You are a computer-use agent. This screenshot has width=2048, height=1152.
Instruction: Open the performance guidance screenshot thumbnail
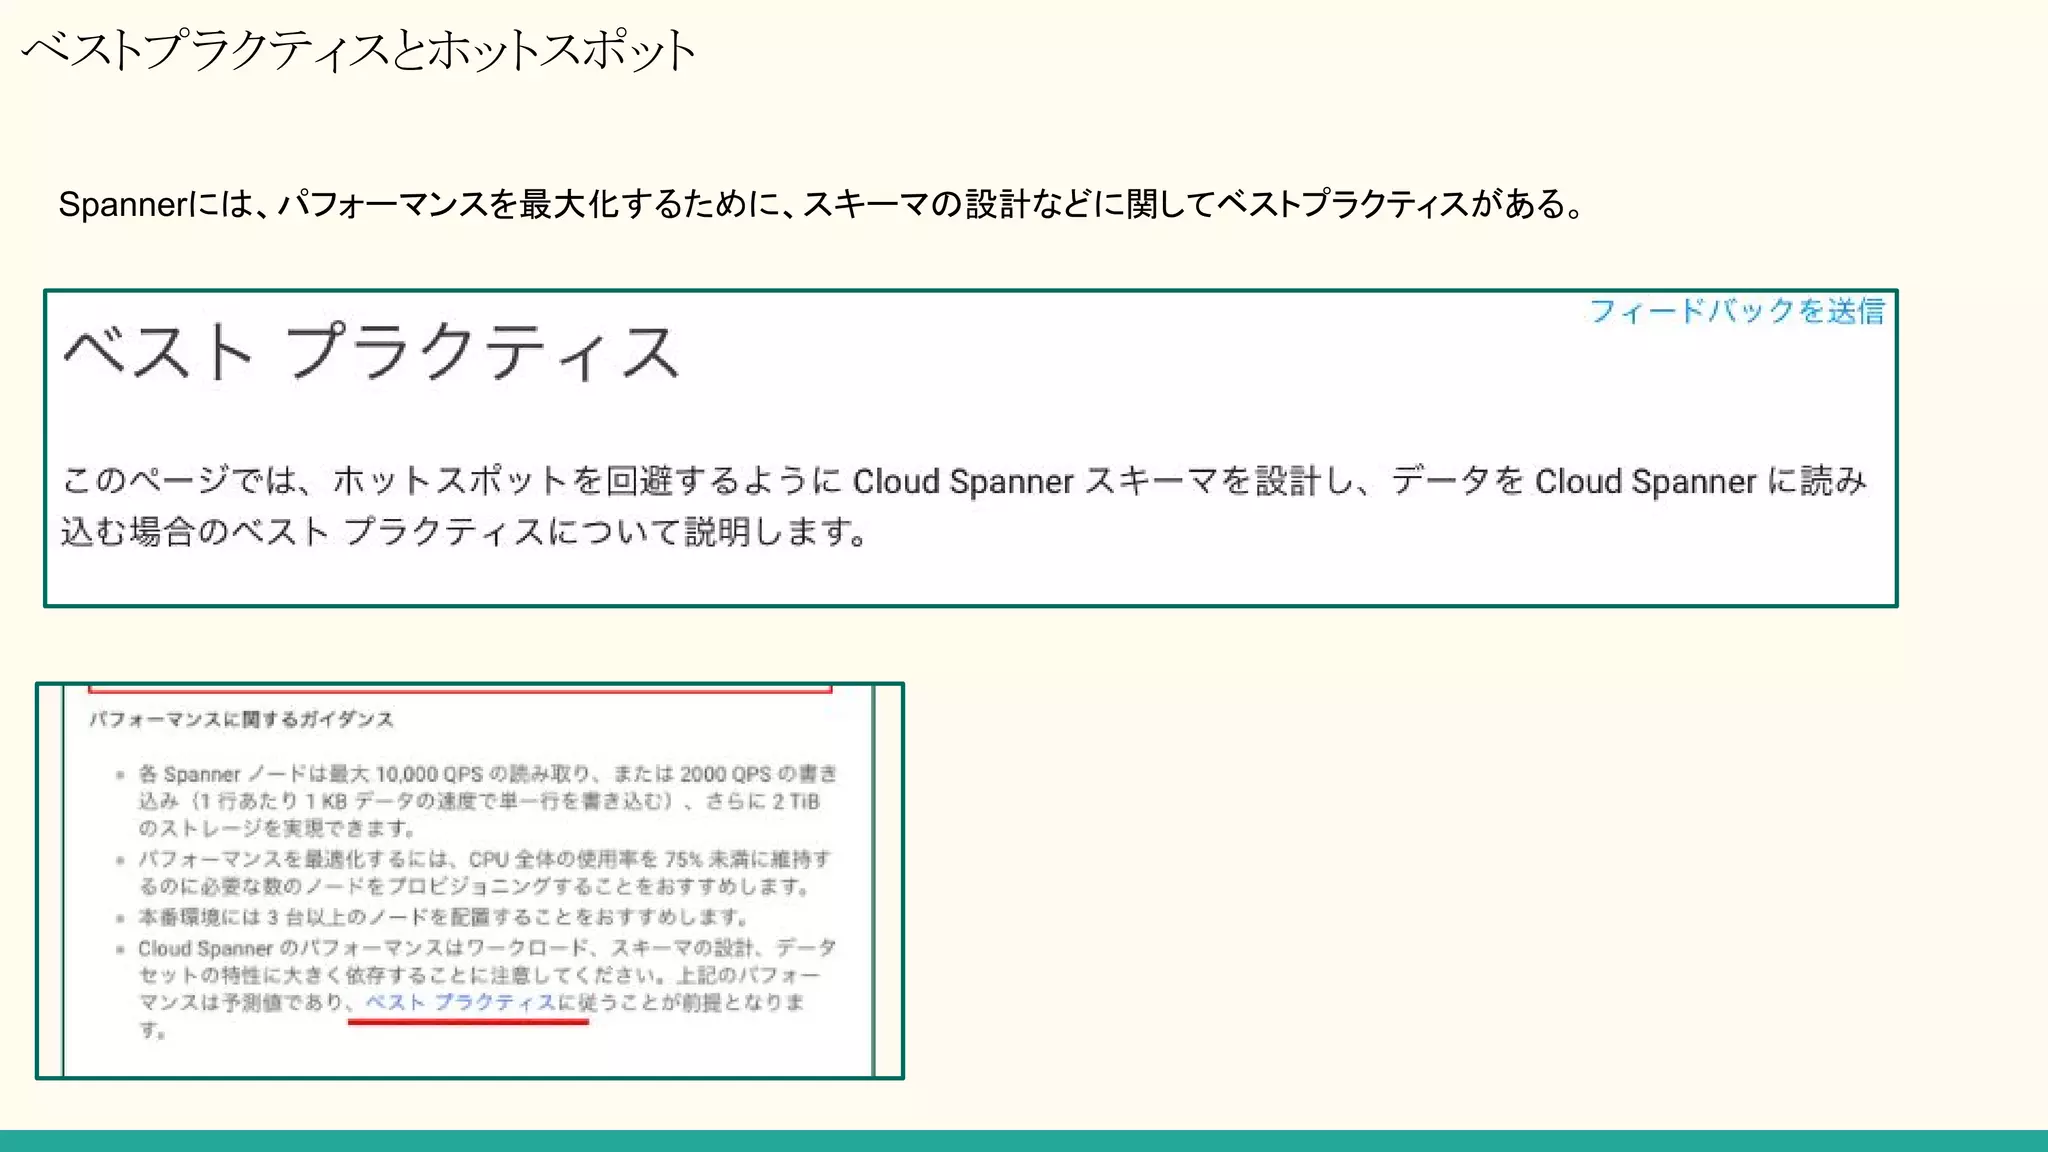470,881
